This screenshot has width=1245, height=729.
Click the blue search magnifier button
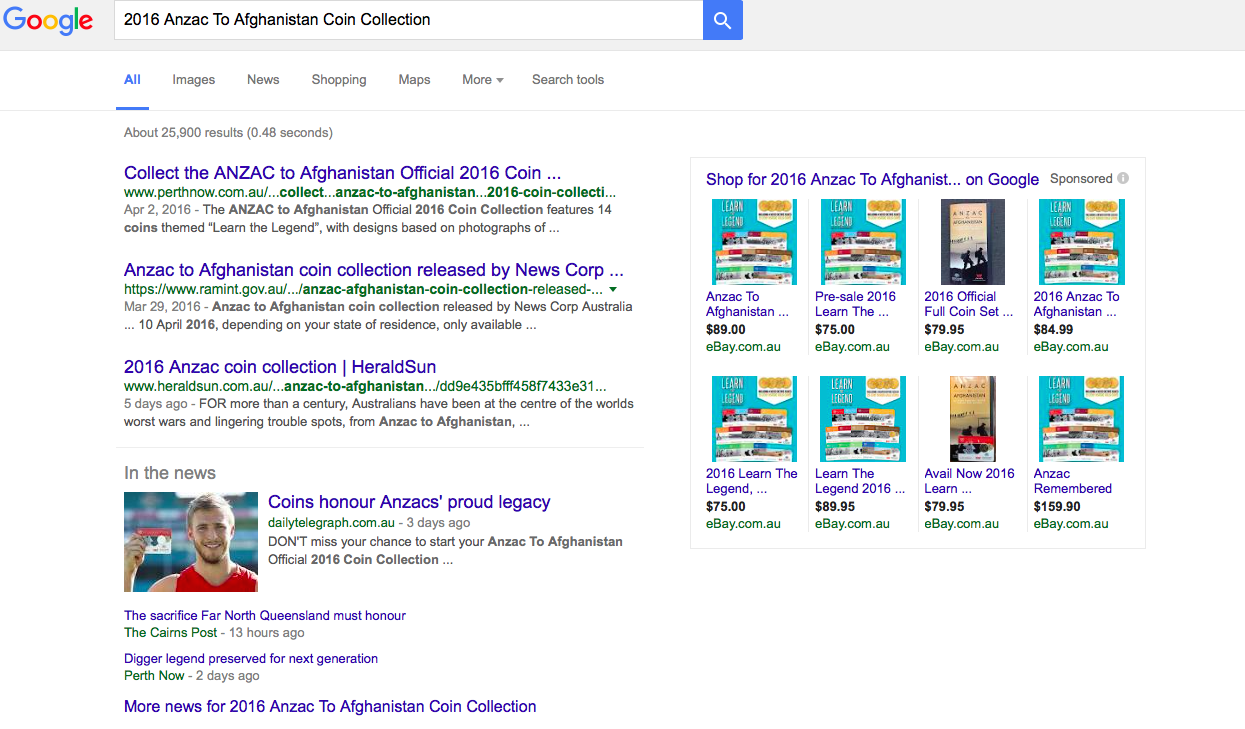(722, 20)
